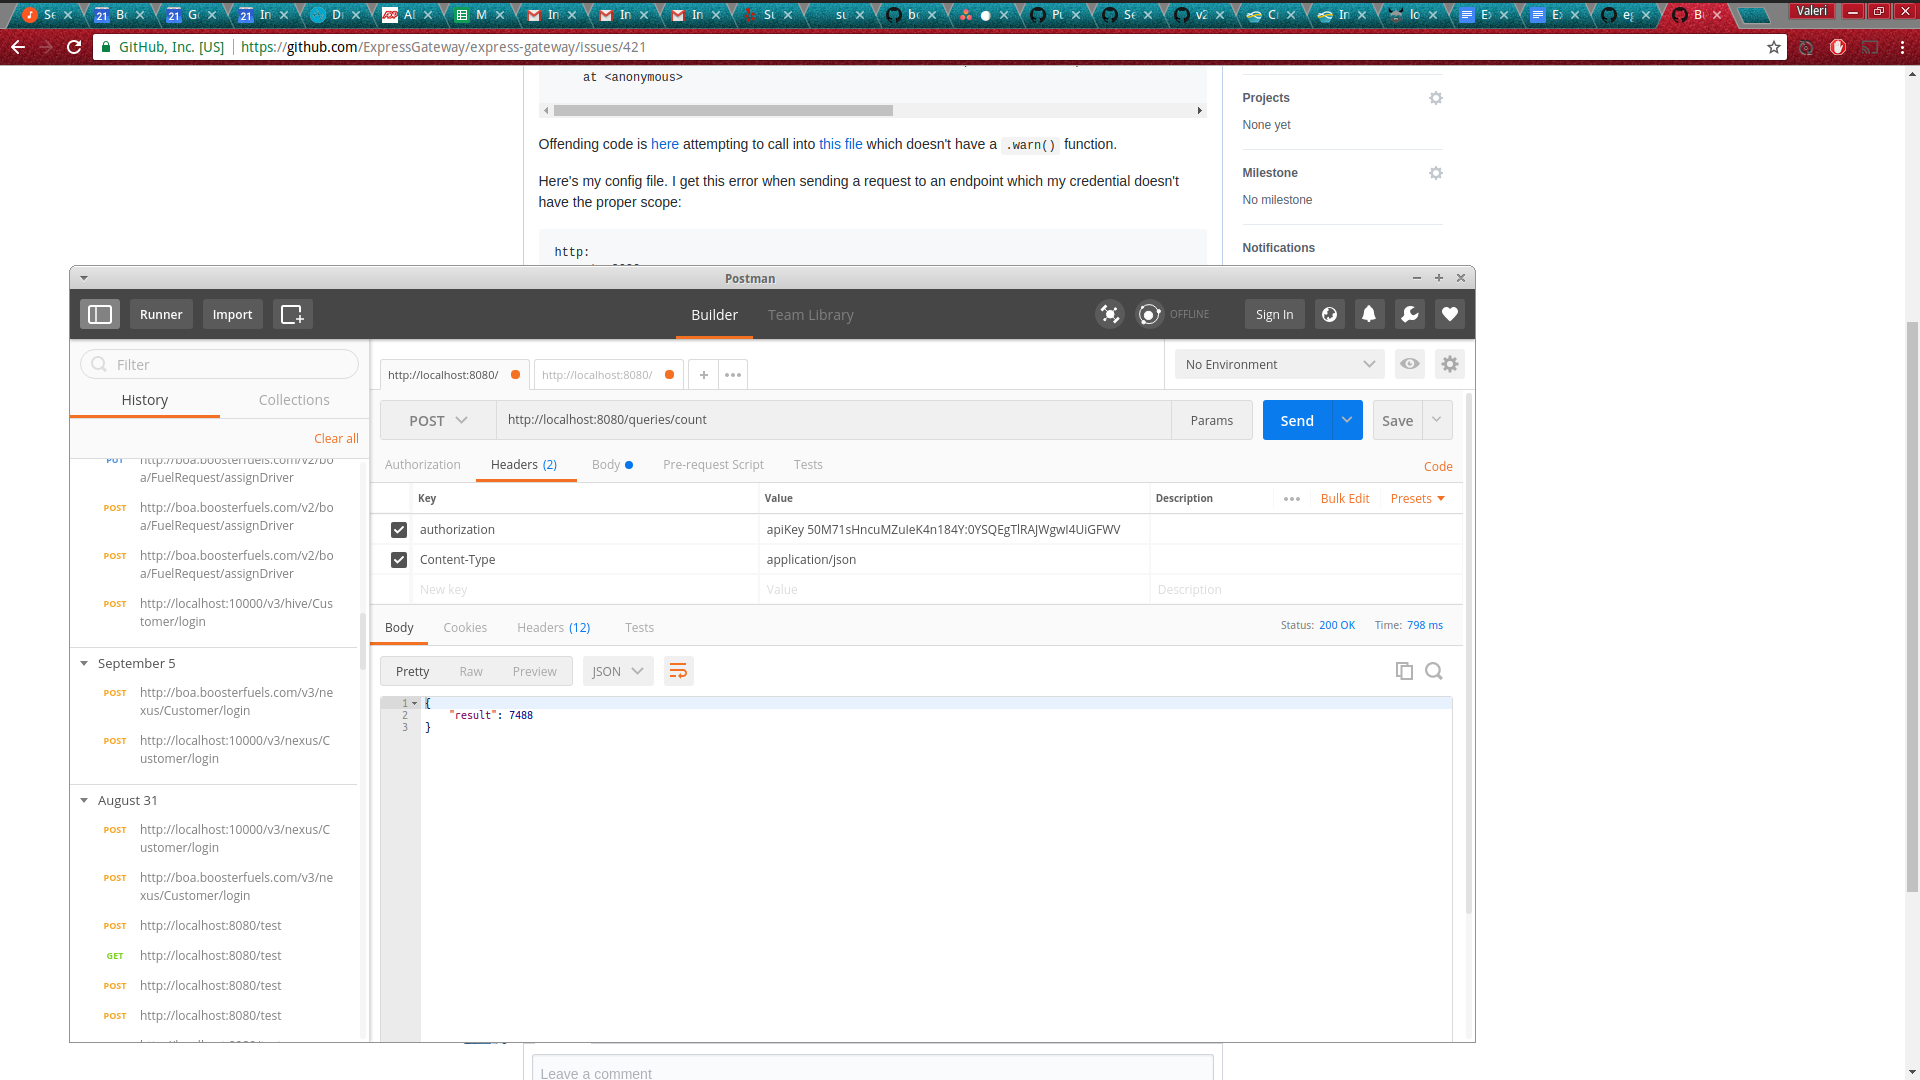Click the environment quick look eye
The width and height of the screenshot is (1920, 1080).
[x=1409, y=364]
